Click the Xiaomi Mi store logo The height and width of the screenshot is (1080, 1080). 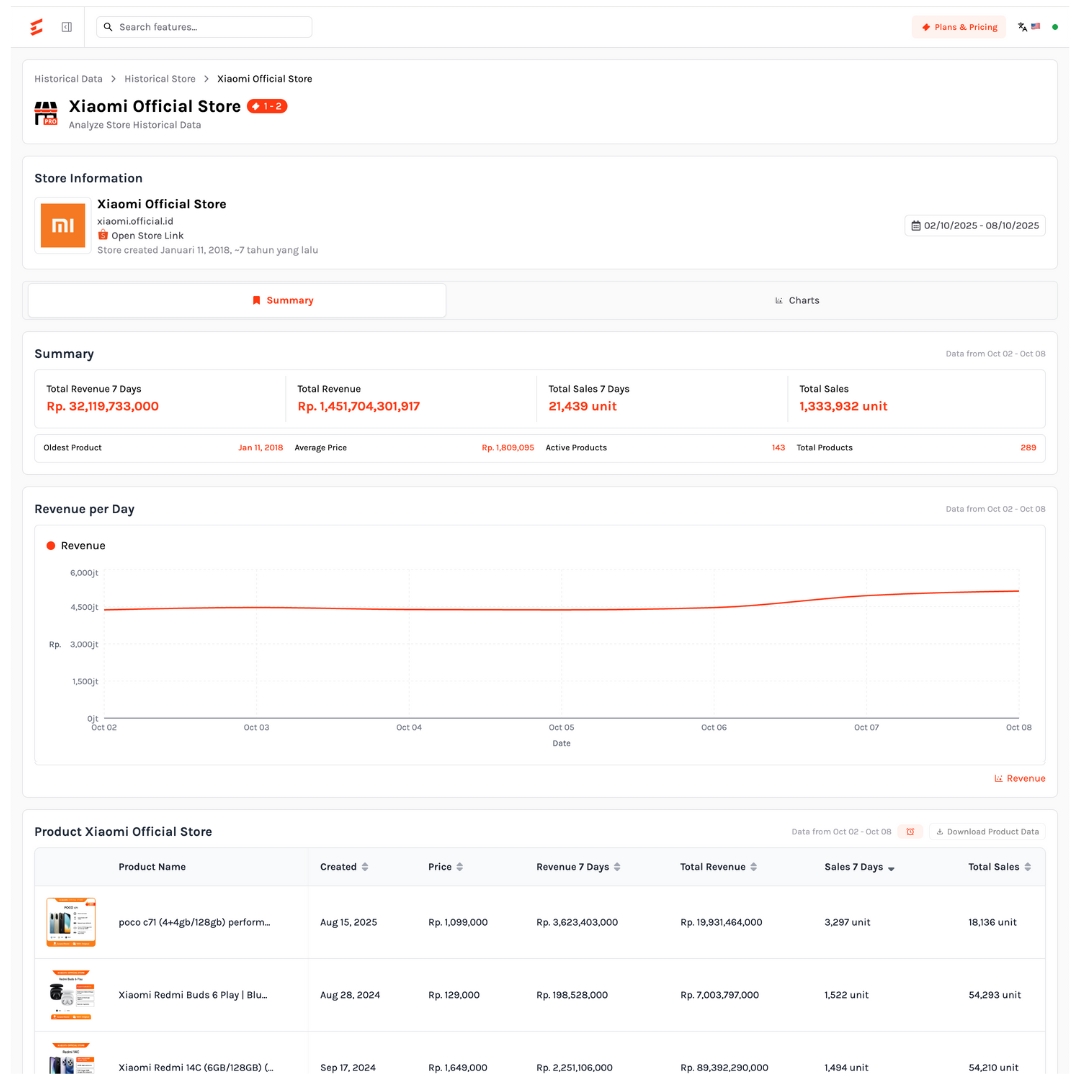pos(62,225)
